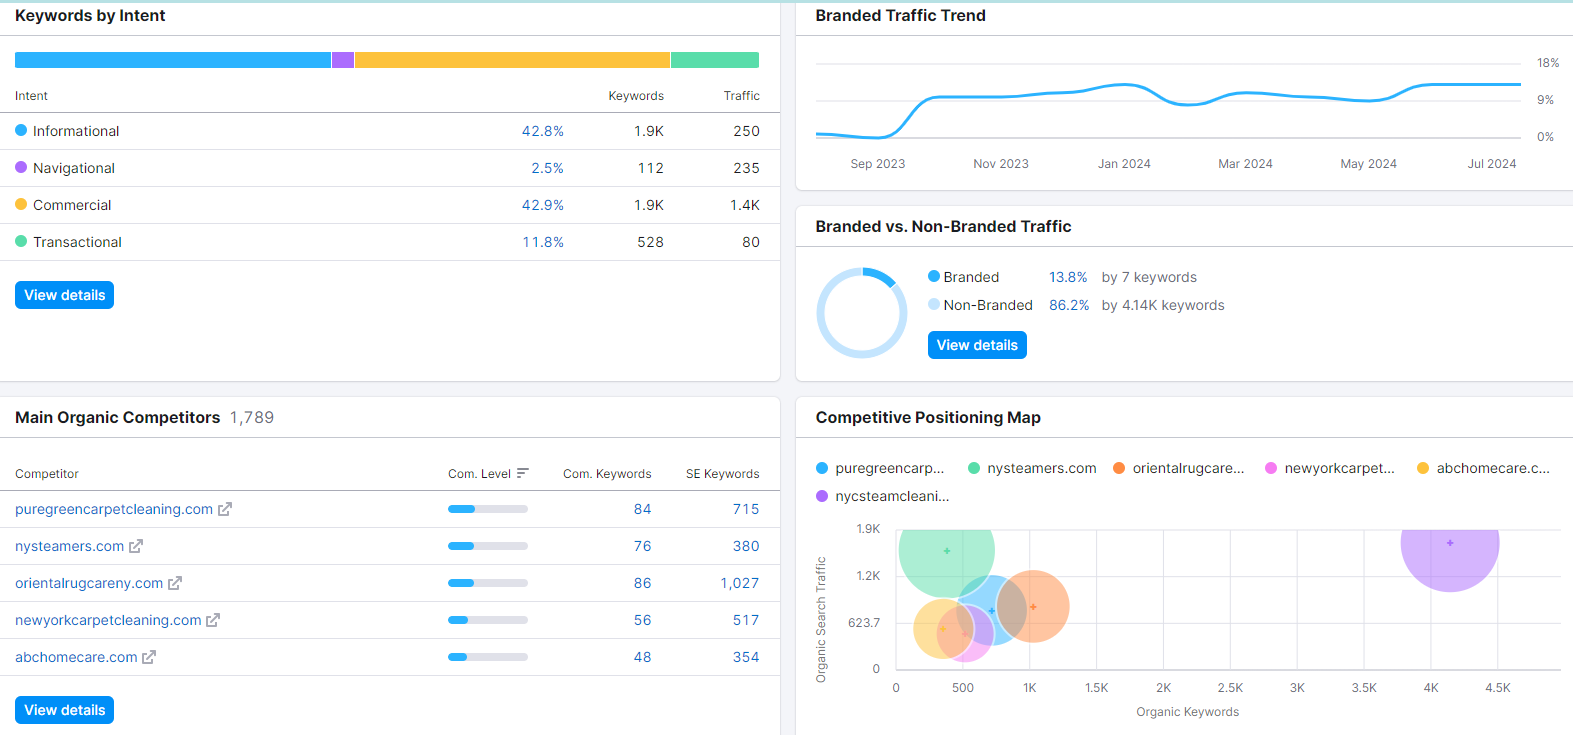The width and height of the screenshot is (1573, 735).
Task: Toggle puregreencarp... legend in positioning map
Action: pos(880,468)
